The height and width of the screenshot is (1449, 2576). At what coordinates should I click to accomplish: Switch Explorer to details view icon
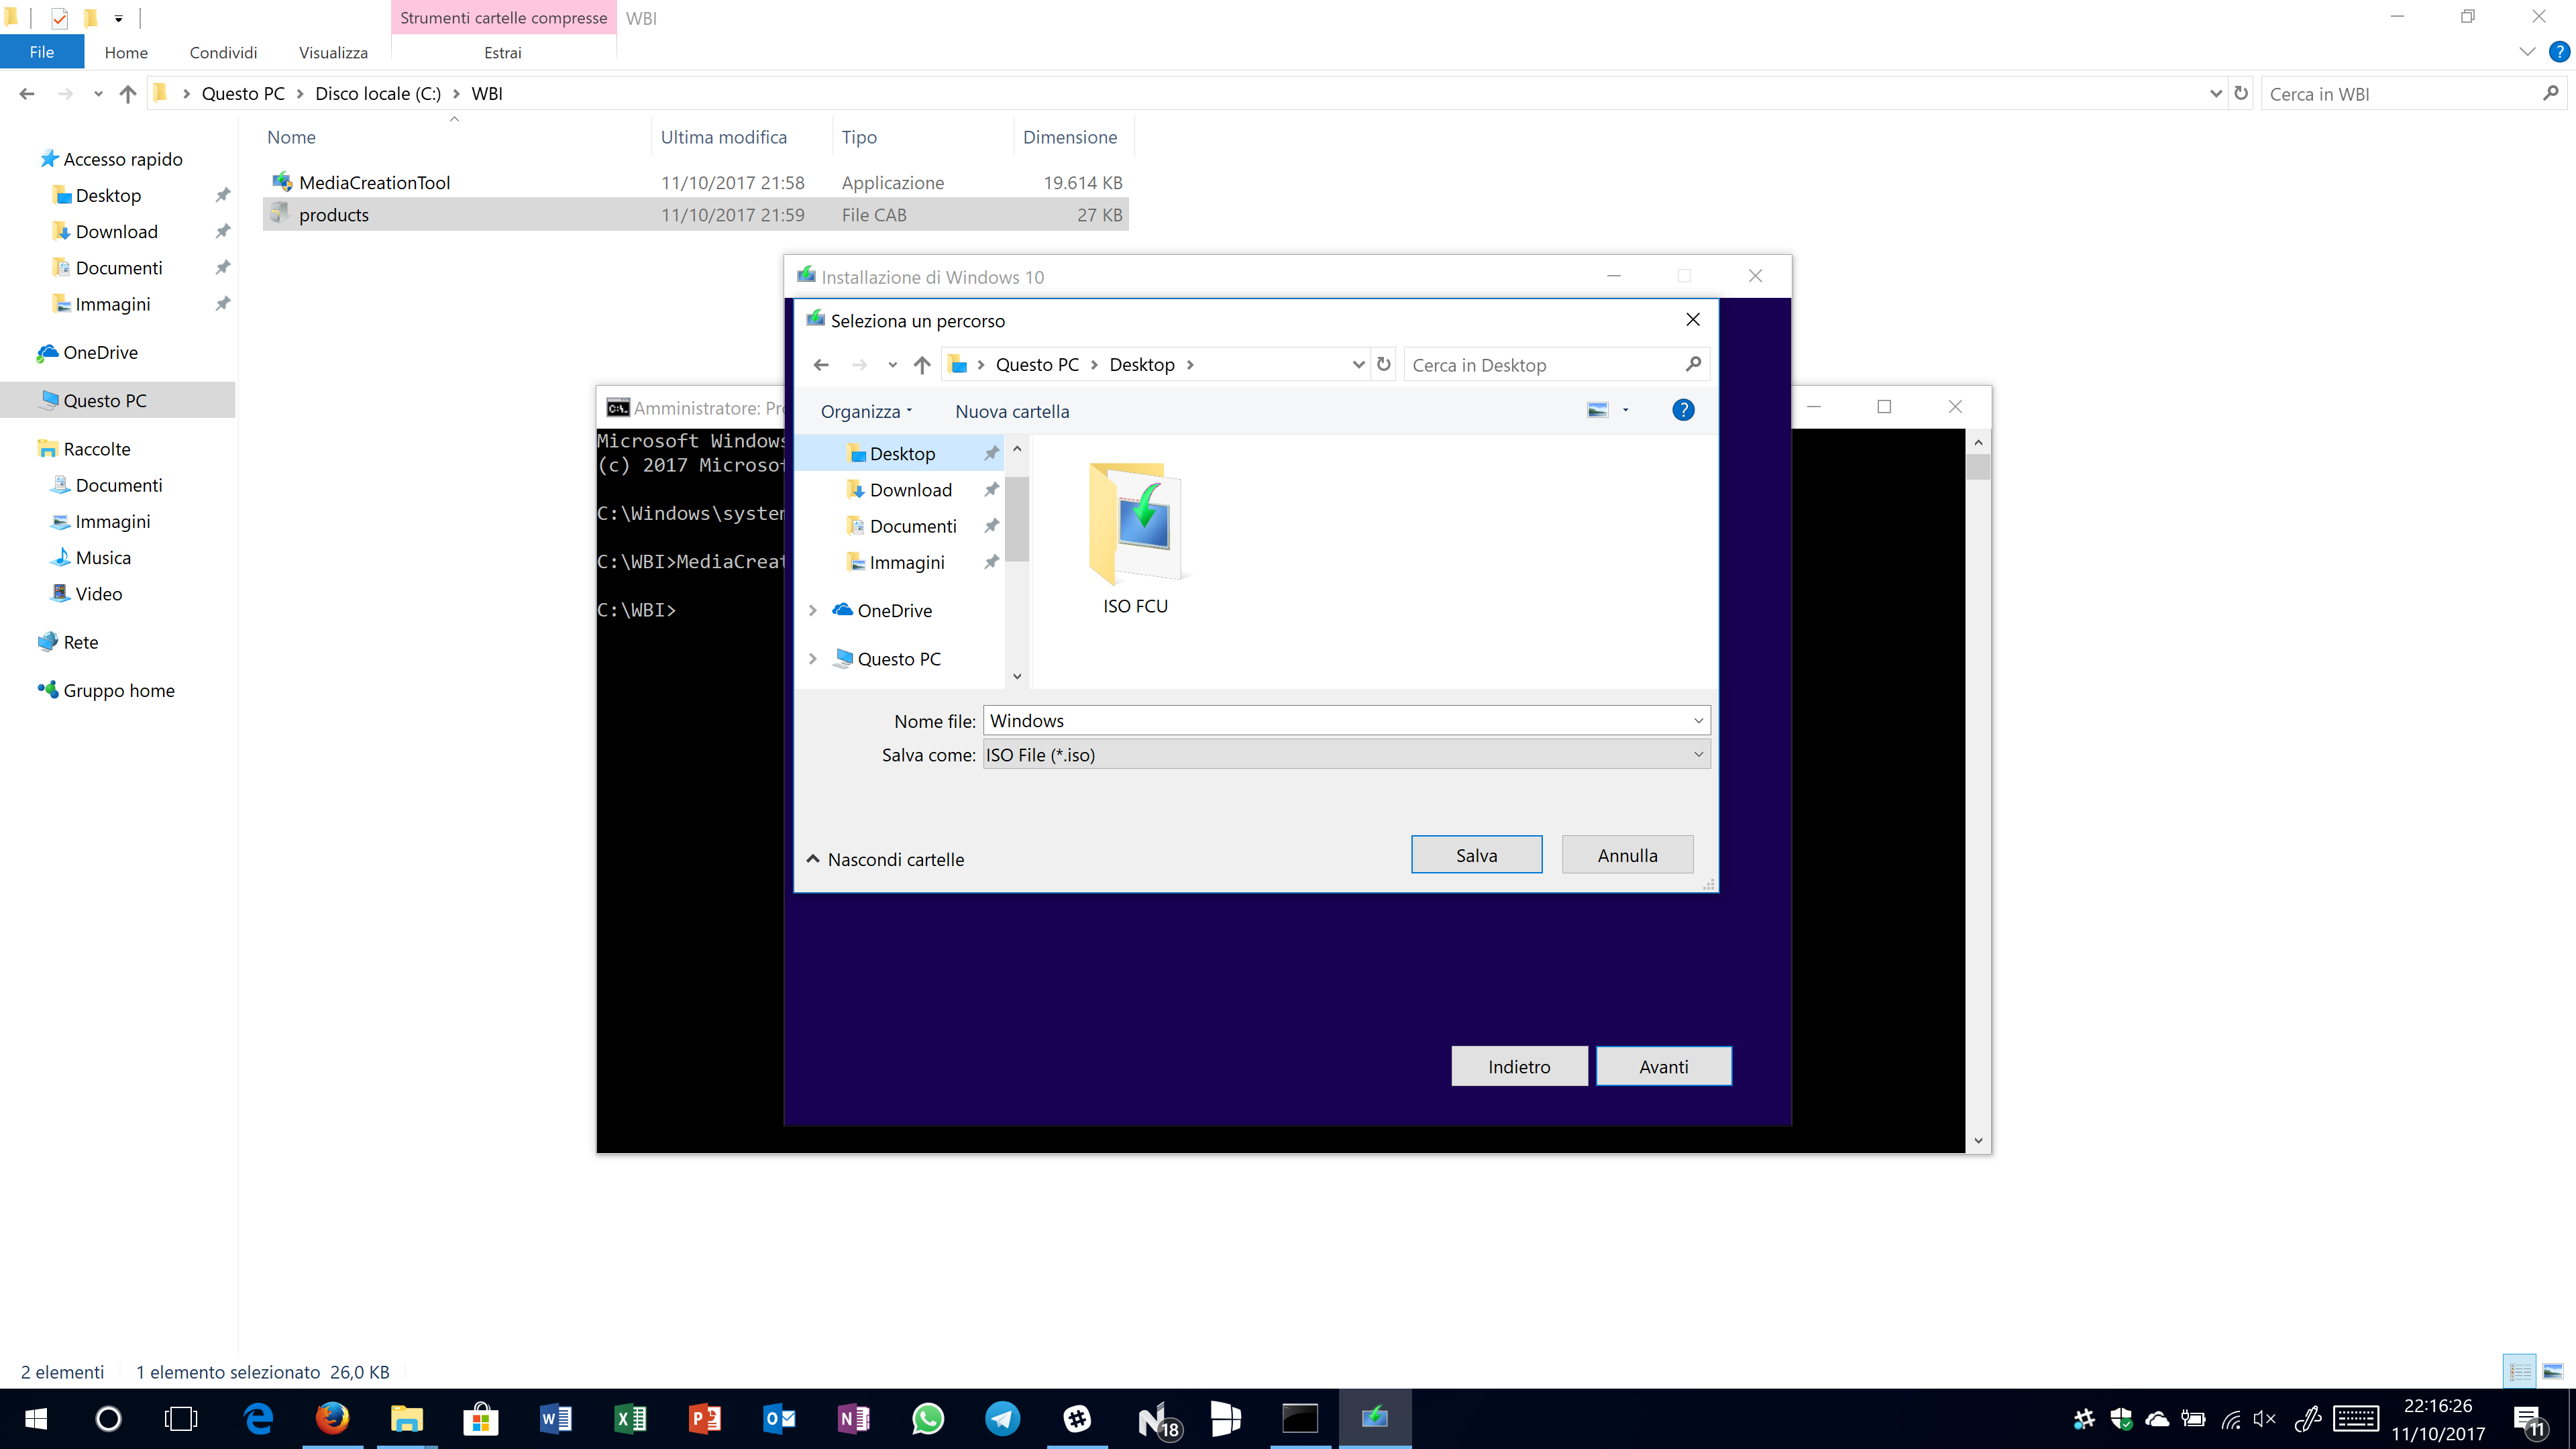(2519, 1371)
